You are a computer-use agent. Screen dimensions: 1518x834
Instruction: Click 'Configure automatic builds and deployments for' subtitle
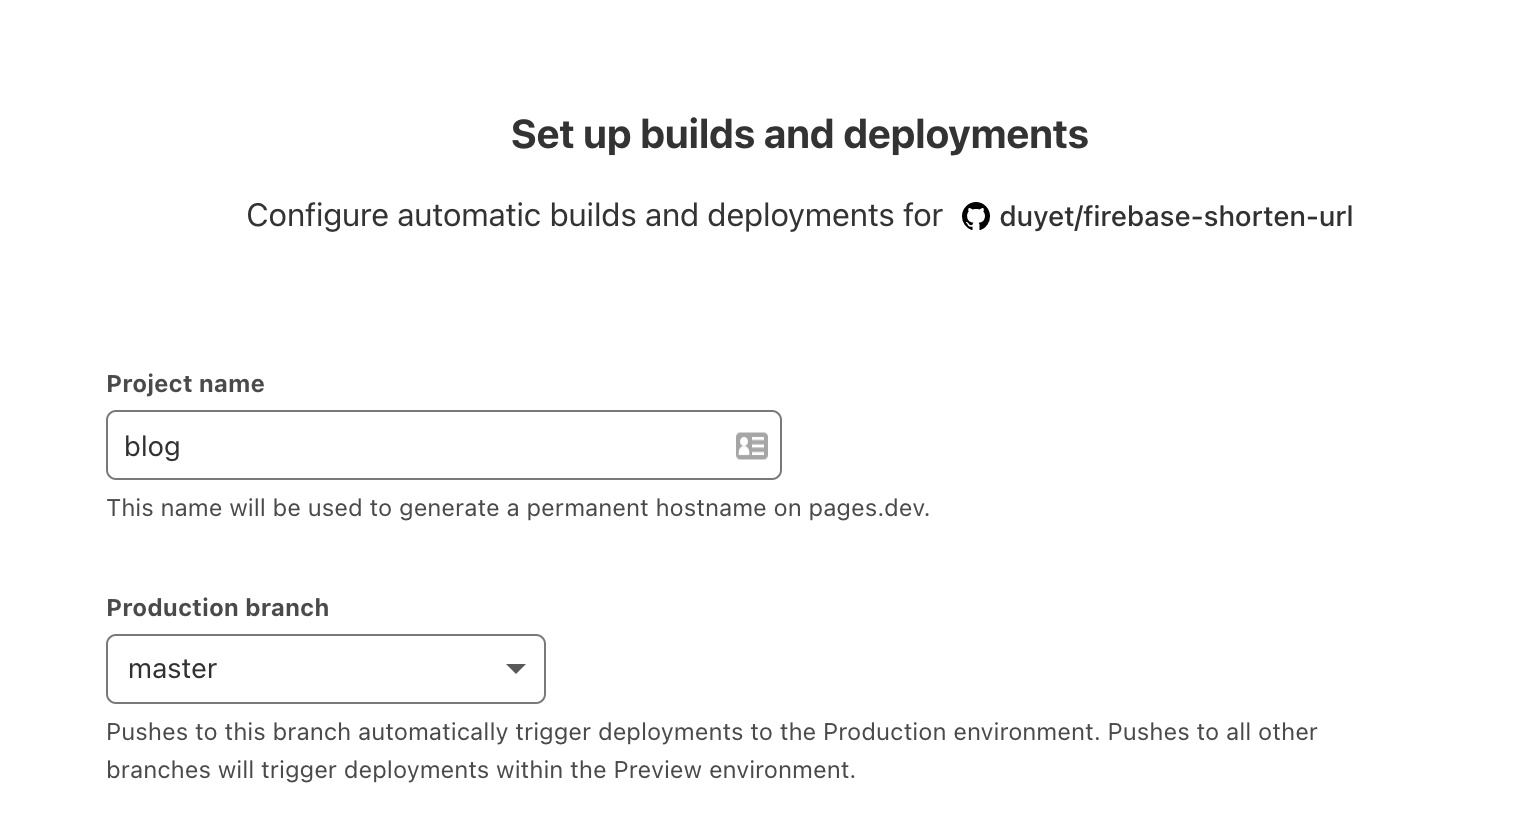coord(594,216)
